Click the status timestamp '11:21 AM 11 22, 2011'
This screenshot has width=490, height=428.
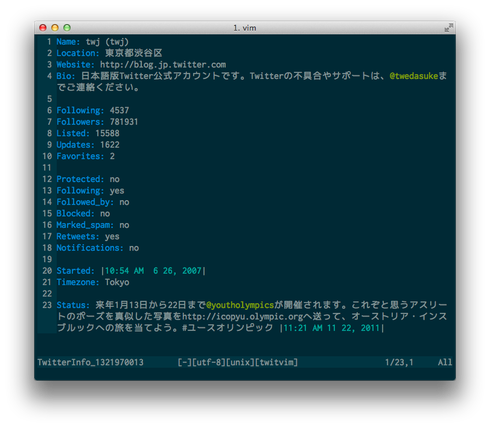tap(332, 328)
